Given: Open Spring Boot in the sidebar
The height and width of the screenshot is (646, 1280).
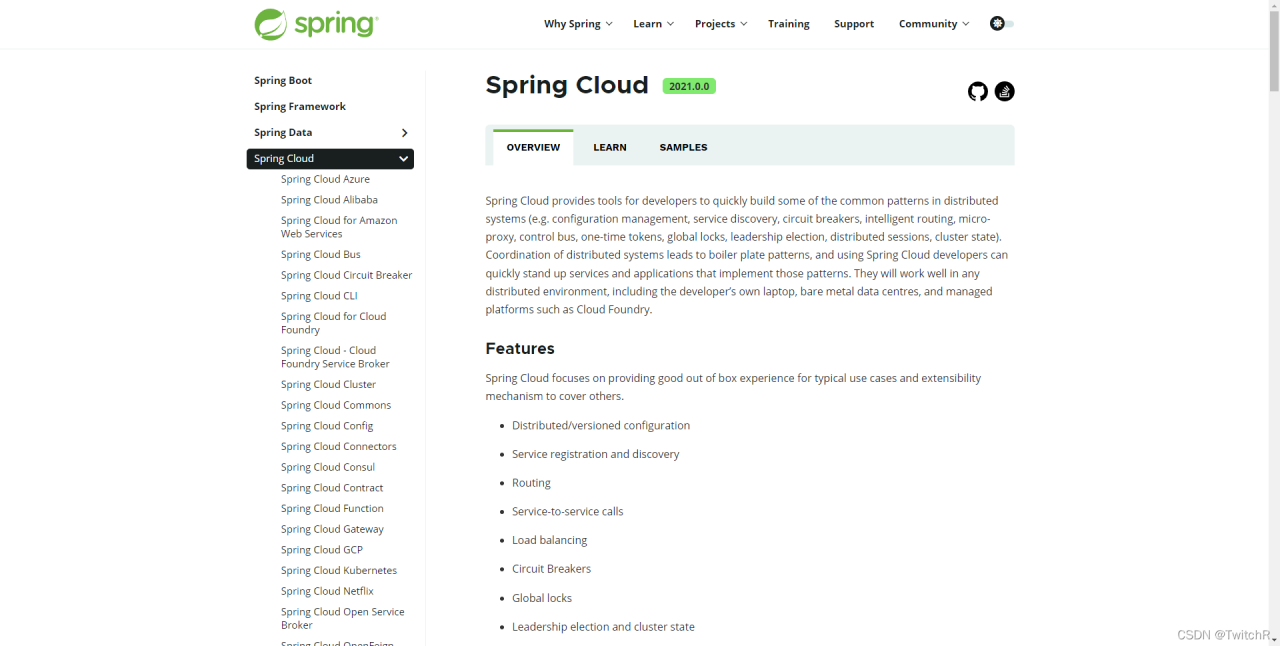Looking at the screenshot, I should tap(283, 81).
